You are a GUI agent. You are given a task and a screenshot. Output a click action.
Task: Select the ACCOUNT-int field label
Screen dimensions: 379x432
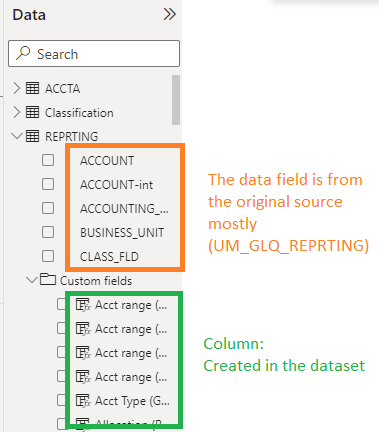(116, 185)
